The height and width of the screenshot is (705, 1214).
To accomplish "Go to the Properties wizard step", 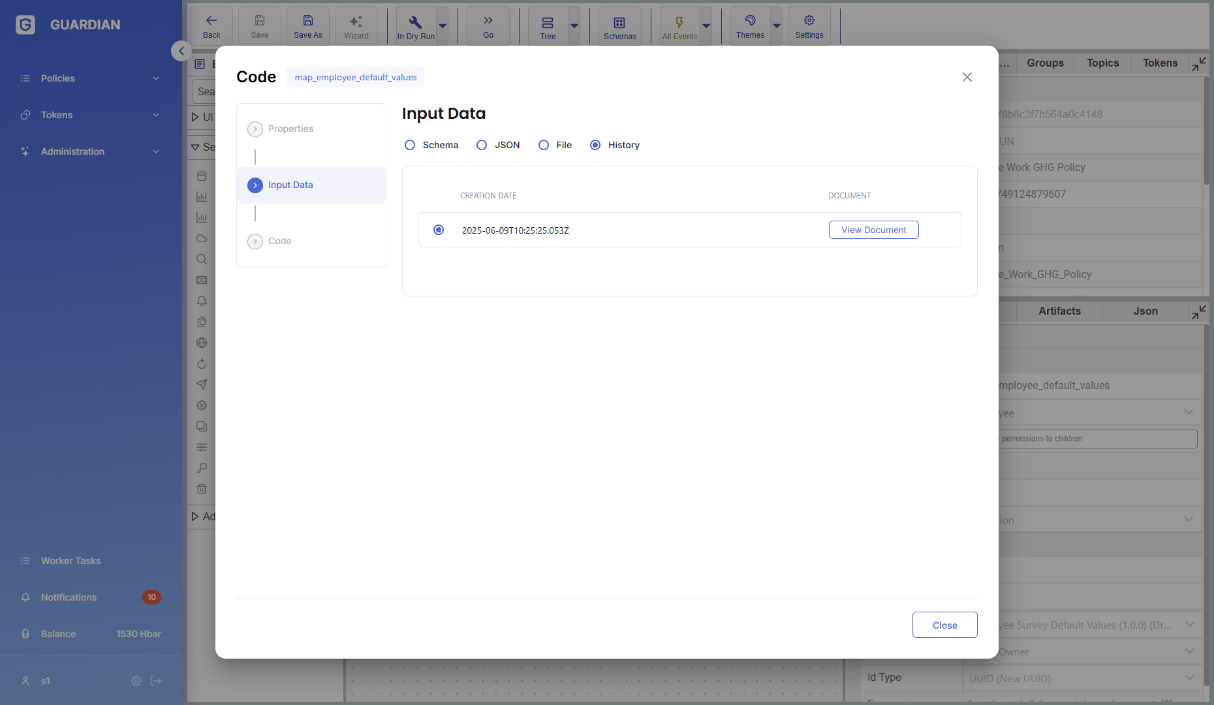I will (290, 129).
